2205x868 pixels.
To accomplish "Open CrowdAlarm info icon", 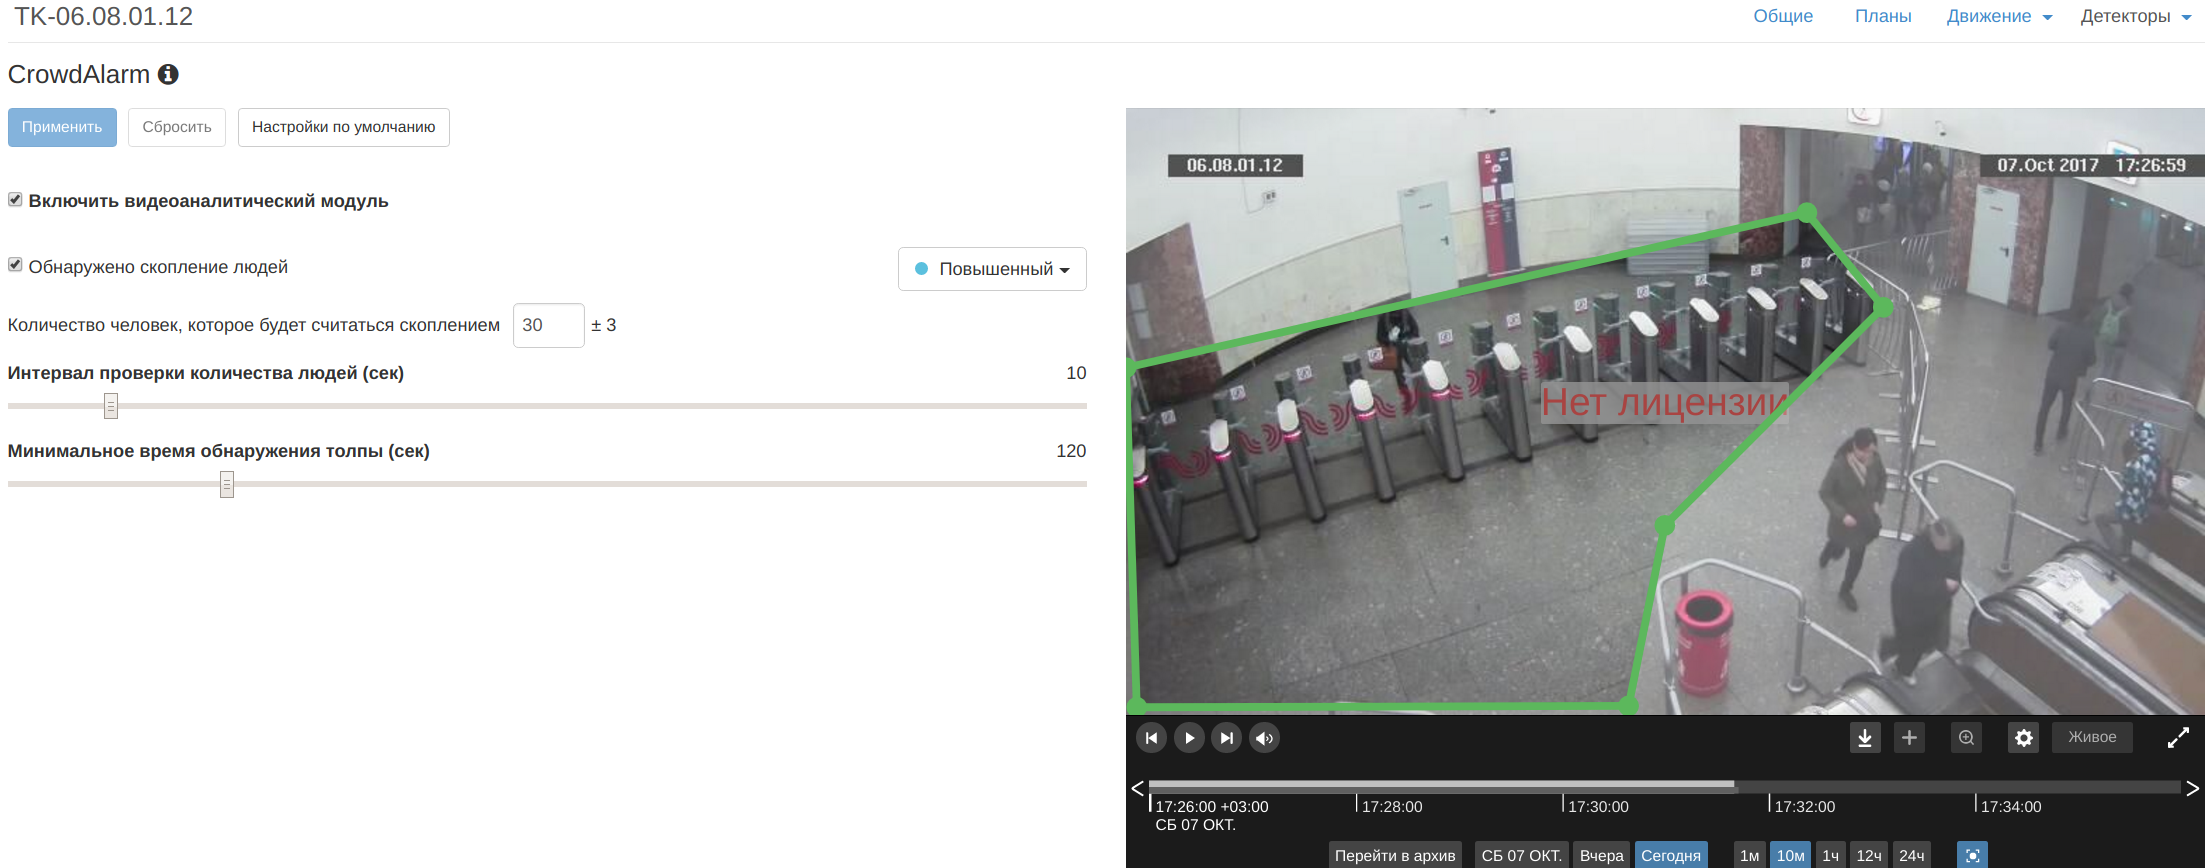I will 168,74.
